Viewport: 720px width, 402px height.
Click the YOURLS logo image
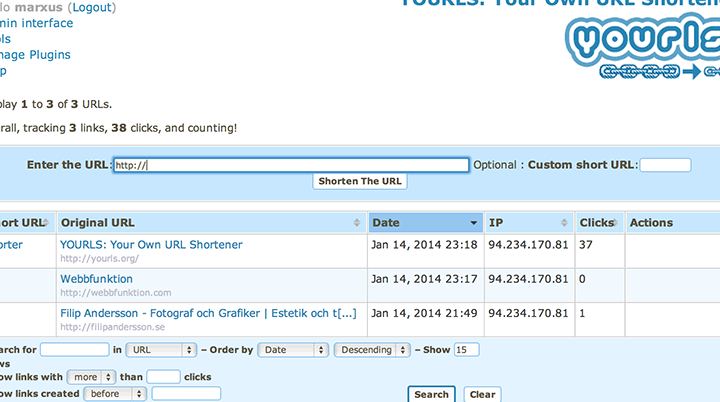click(643, 46)
